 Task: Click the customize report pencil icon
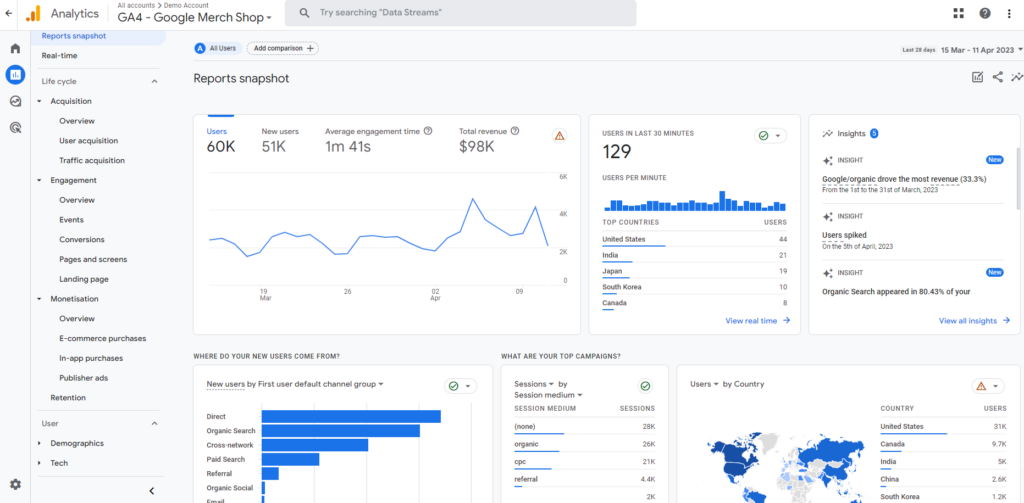978,77
